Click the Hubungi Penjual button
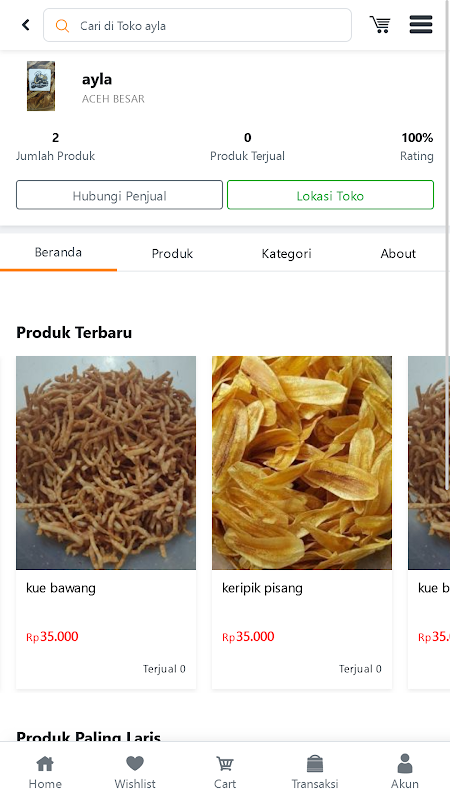450x800 pixels. click(119, 195)
